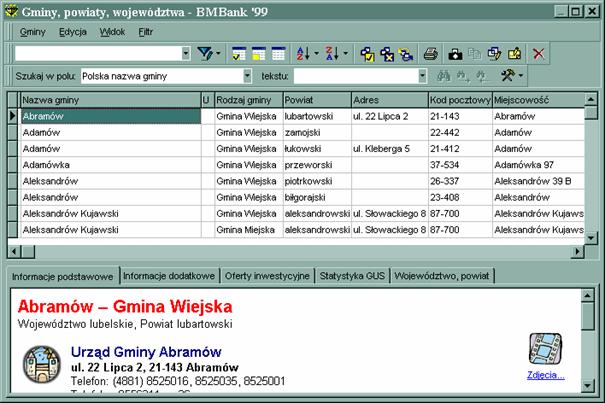Click the 'Nazwa gminy' column header
This screenshot has height=403, width=605.
point(111,100)
